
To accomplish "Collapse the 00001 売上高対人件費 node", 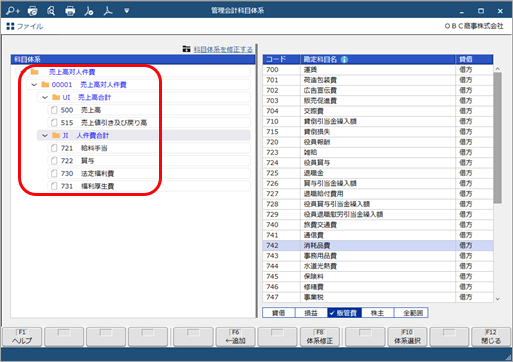I will (34, 85).
